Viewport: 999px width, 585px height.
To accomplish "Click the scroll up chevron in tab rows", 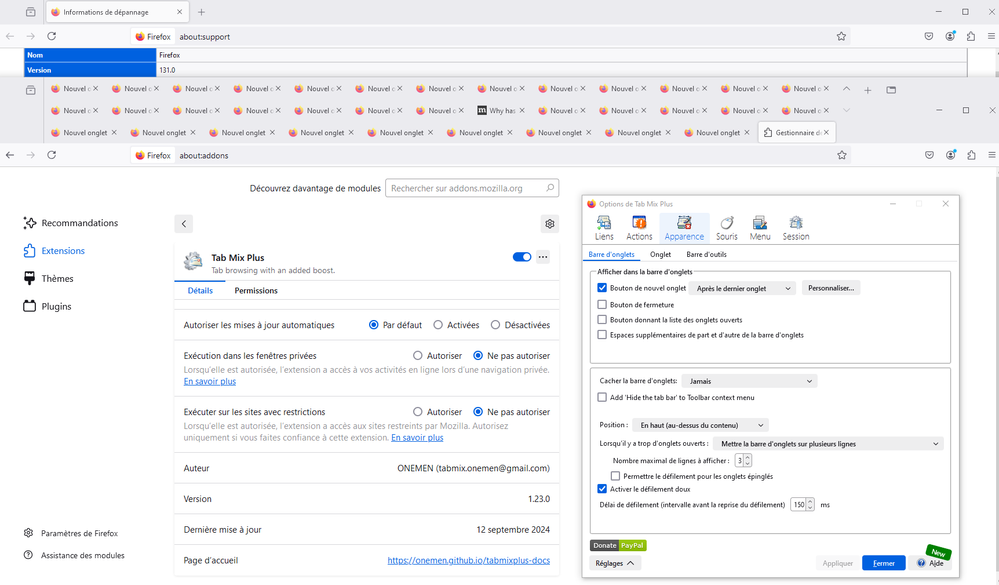I will 846,89.
